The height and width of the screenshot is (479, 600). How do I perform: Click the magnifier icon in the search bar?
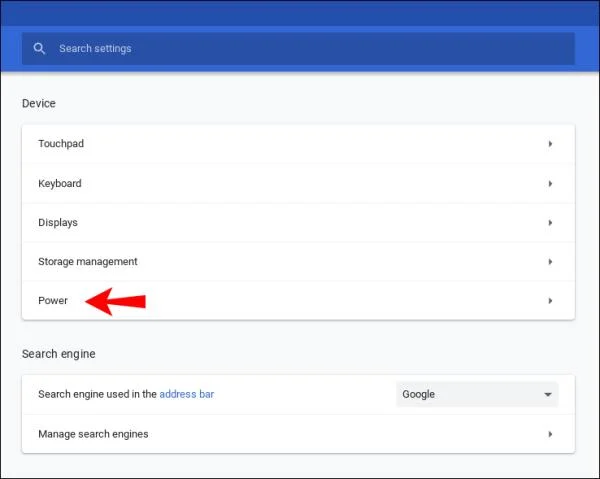point(39,49)
